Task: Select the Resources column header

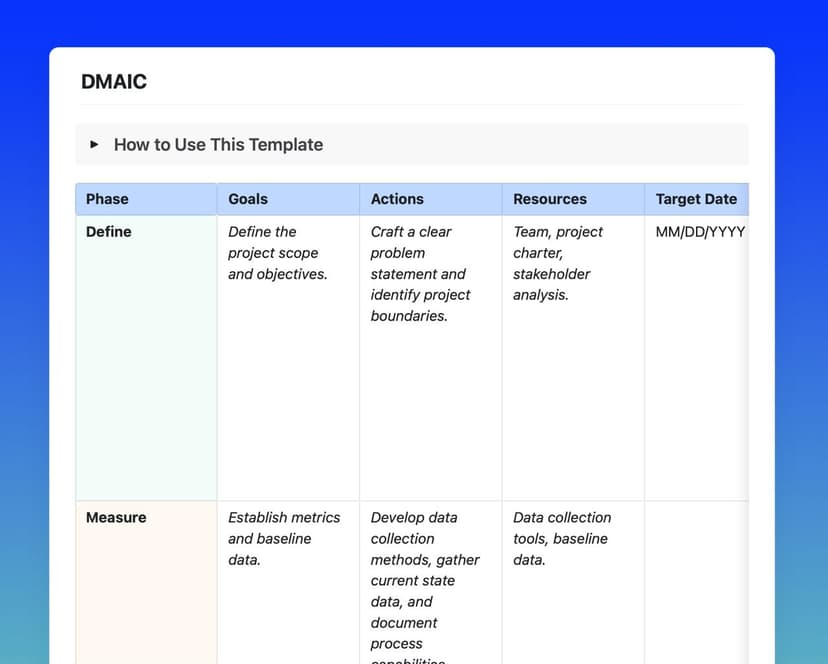Action: tap(550, 198)
